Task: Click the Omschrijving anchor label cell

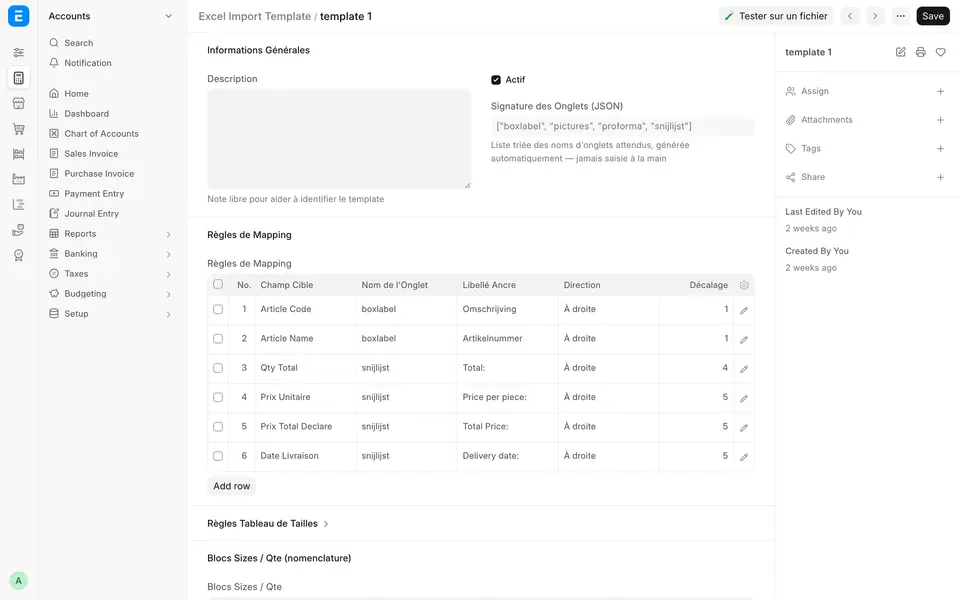Action: pos(508,309)
